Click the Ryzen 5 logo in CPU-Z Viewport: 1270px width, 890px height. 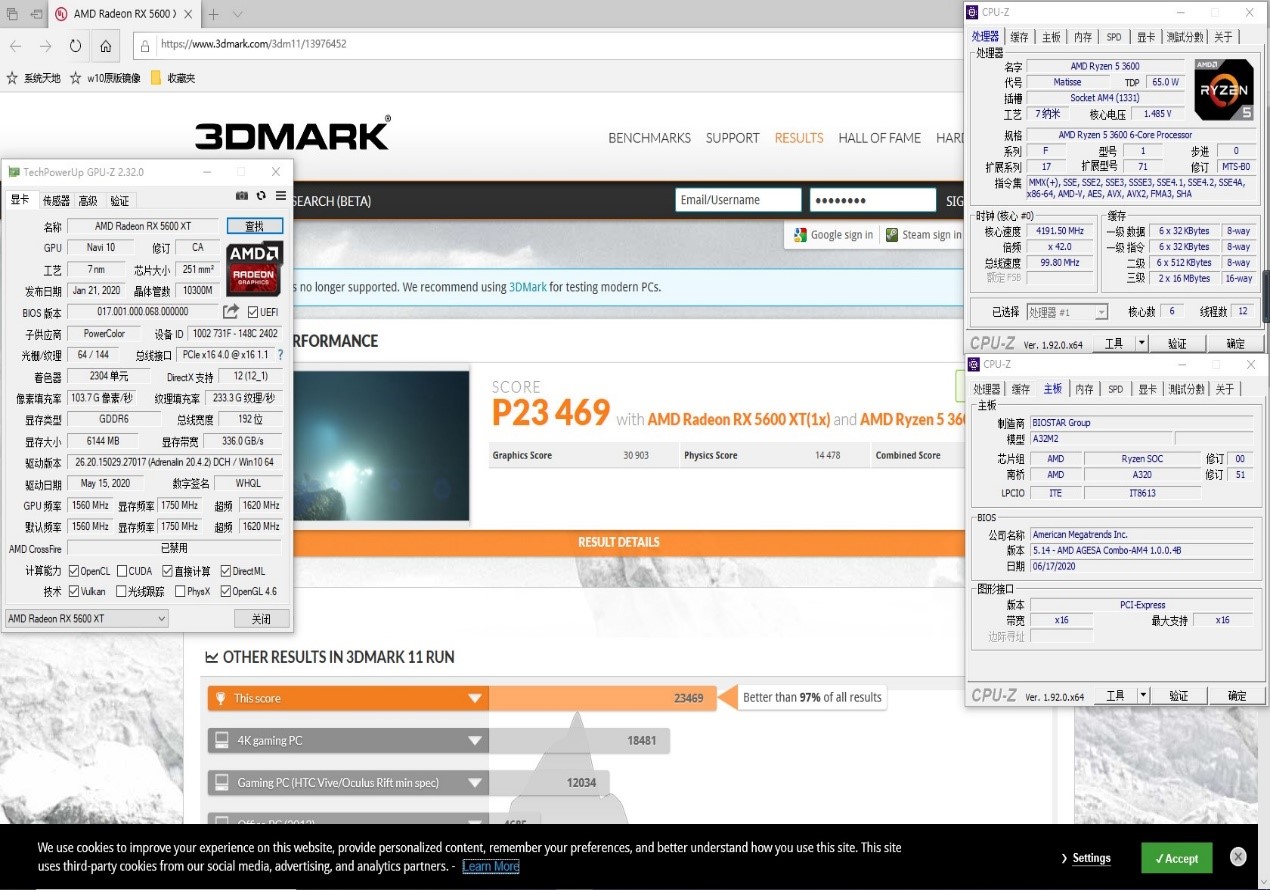(x=1224, y=90)
